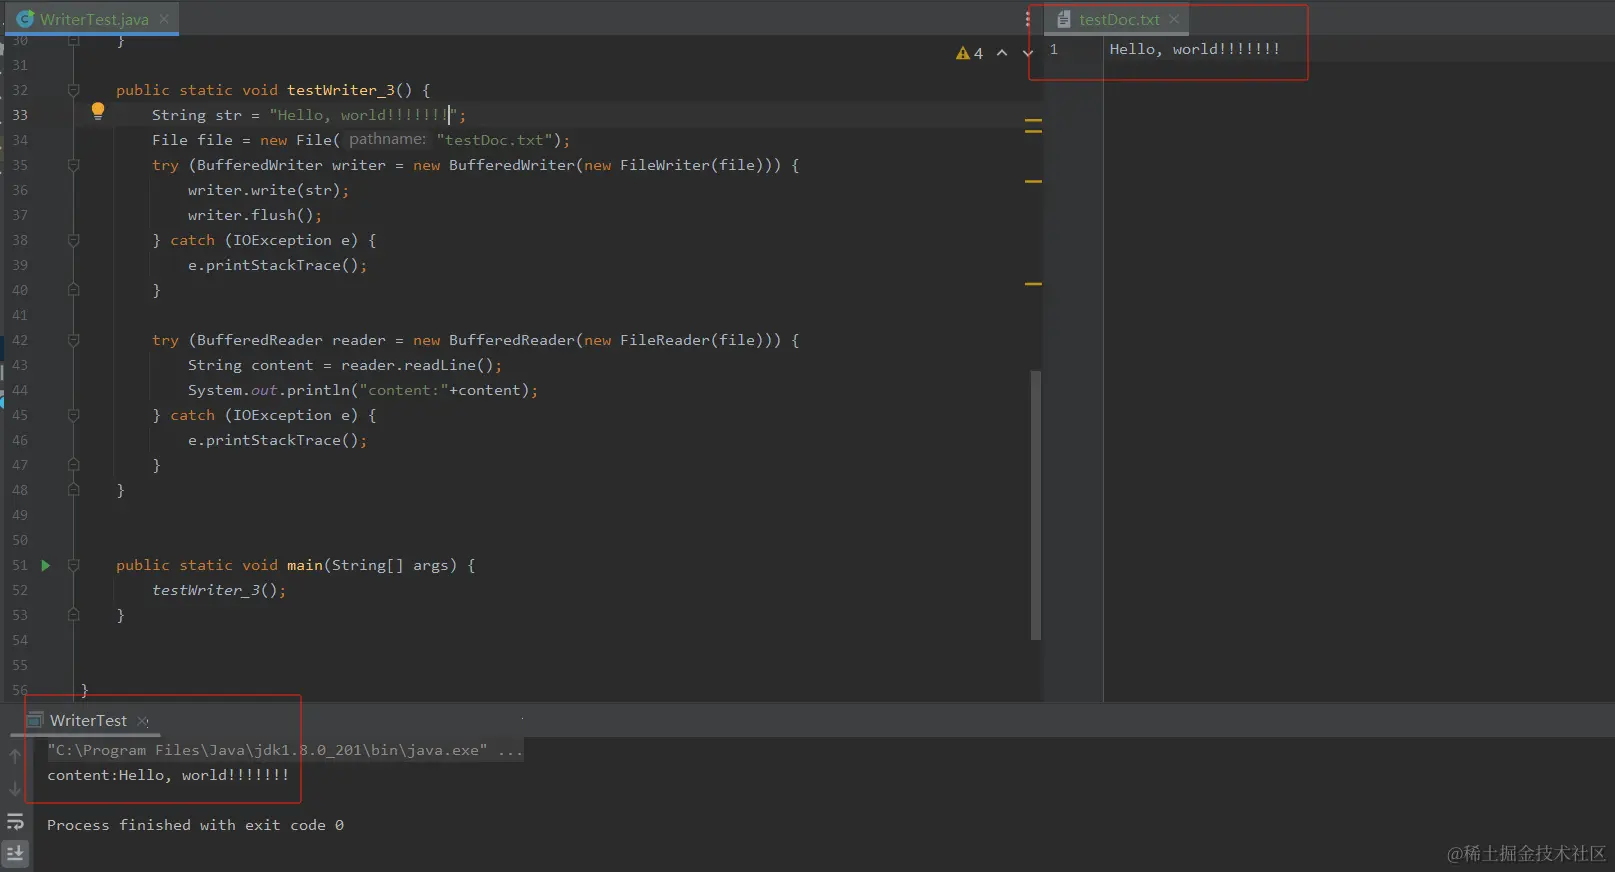Click the 'main' method name on line 51
This screenshot has height=872, width=1615.
[x=305, y=565]
